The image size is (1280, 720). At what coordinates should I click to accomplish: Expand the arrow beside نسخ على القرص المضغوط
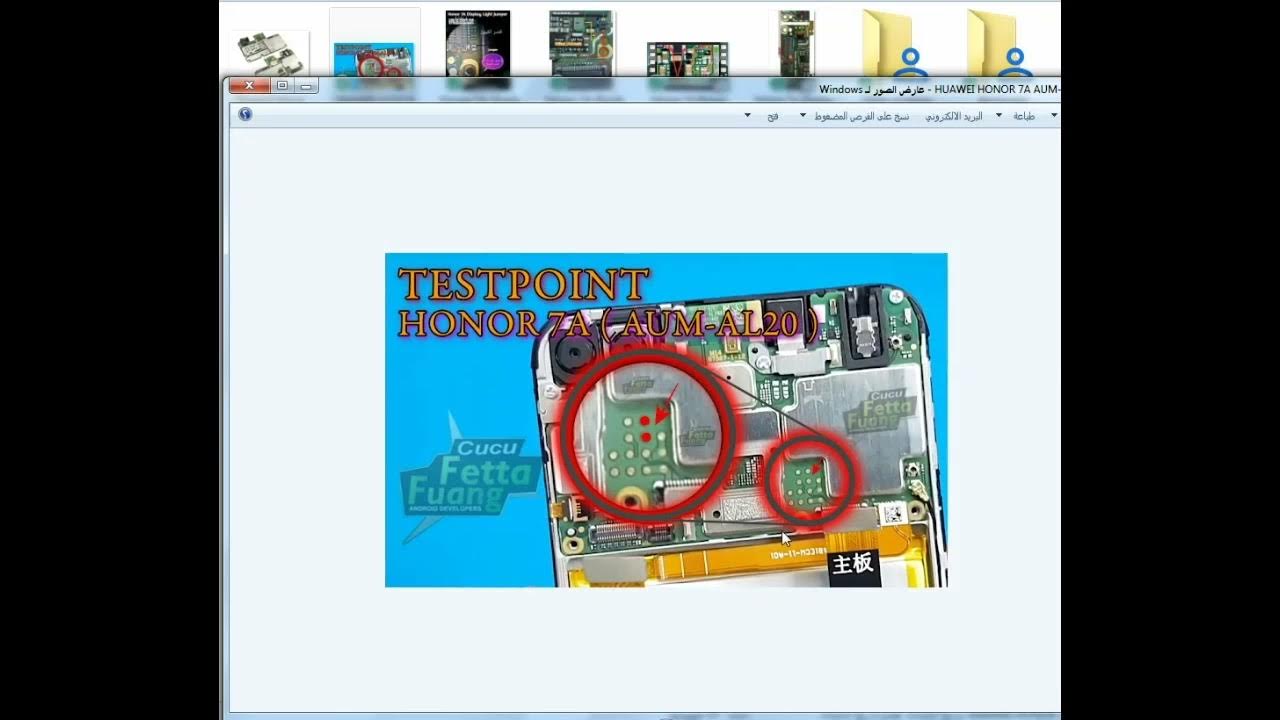tap(802, 116)
